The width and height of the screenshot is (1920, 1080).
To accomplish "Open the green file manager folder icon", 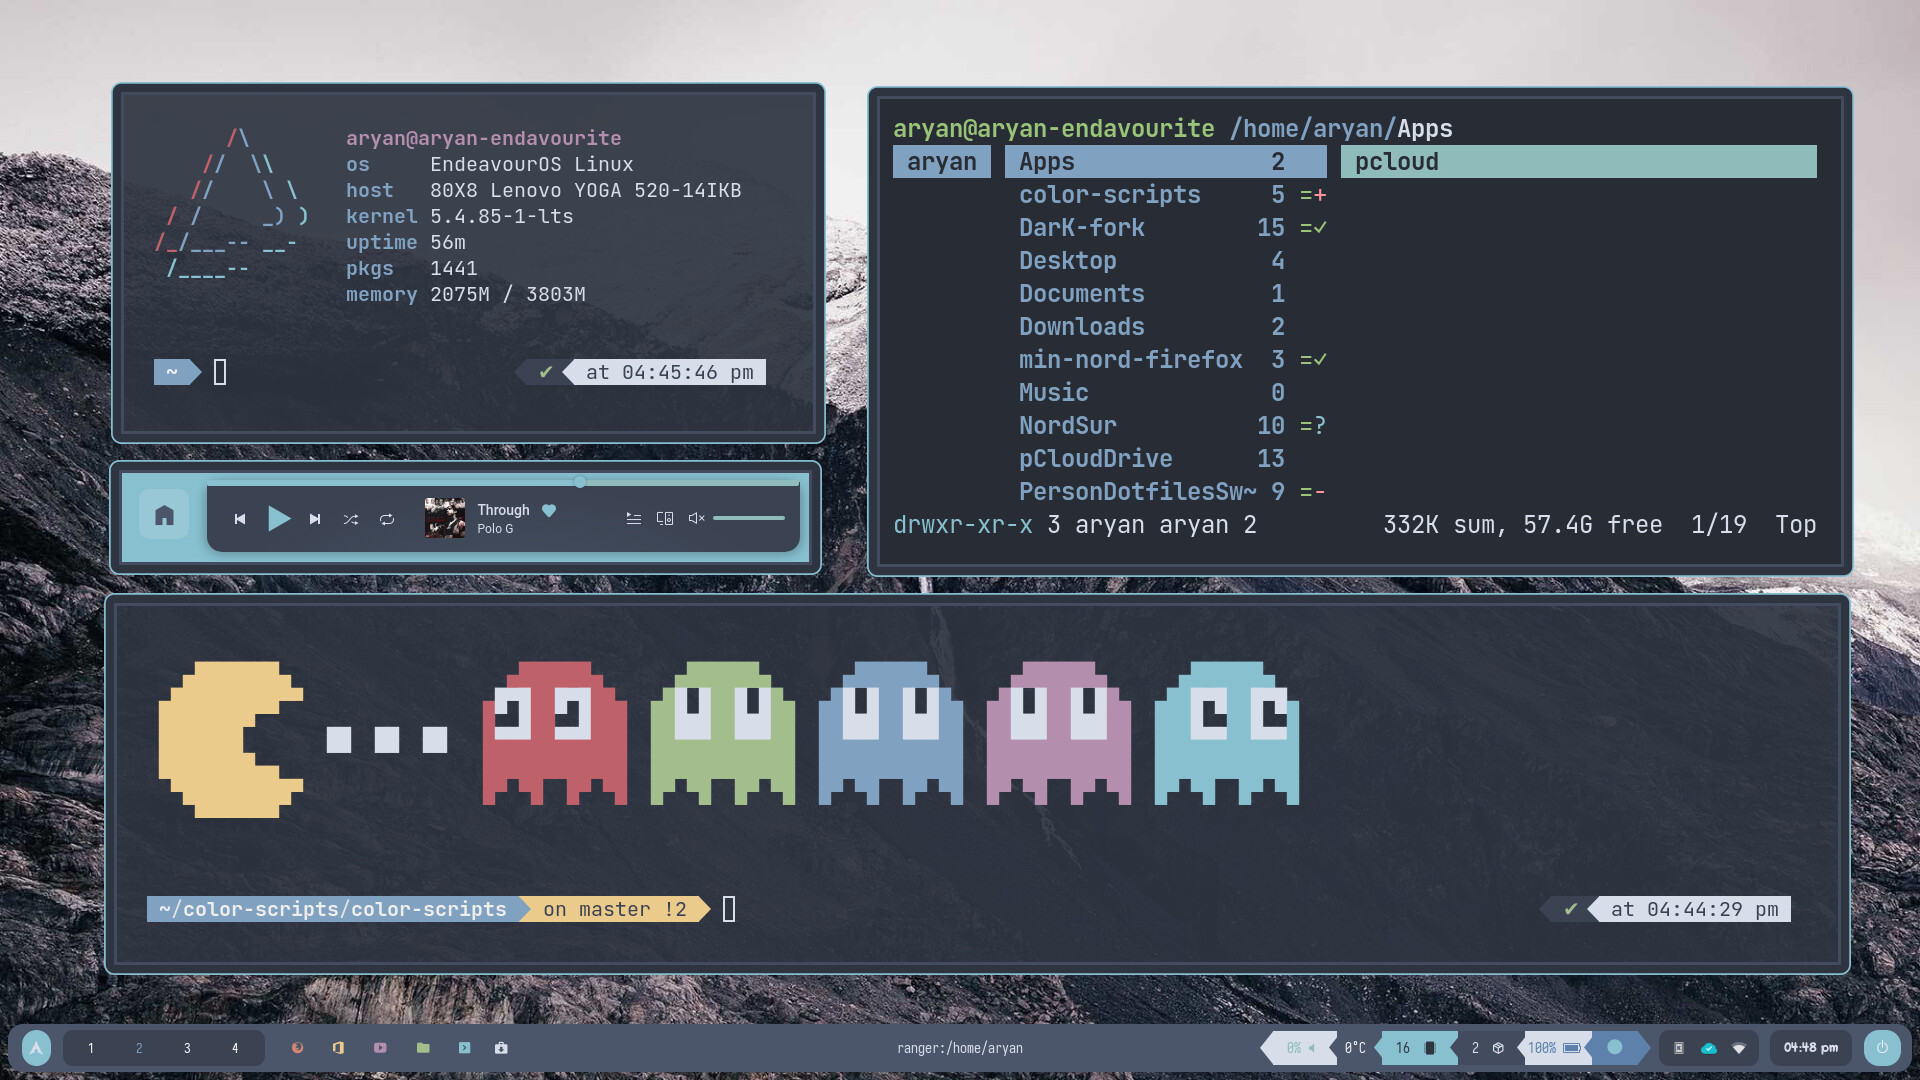I will [x=423, y=1048].
